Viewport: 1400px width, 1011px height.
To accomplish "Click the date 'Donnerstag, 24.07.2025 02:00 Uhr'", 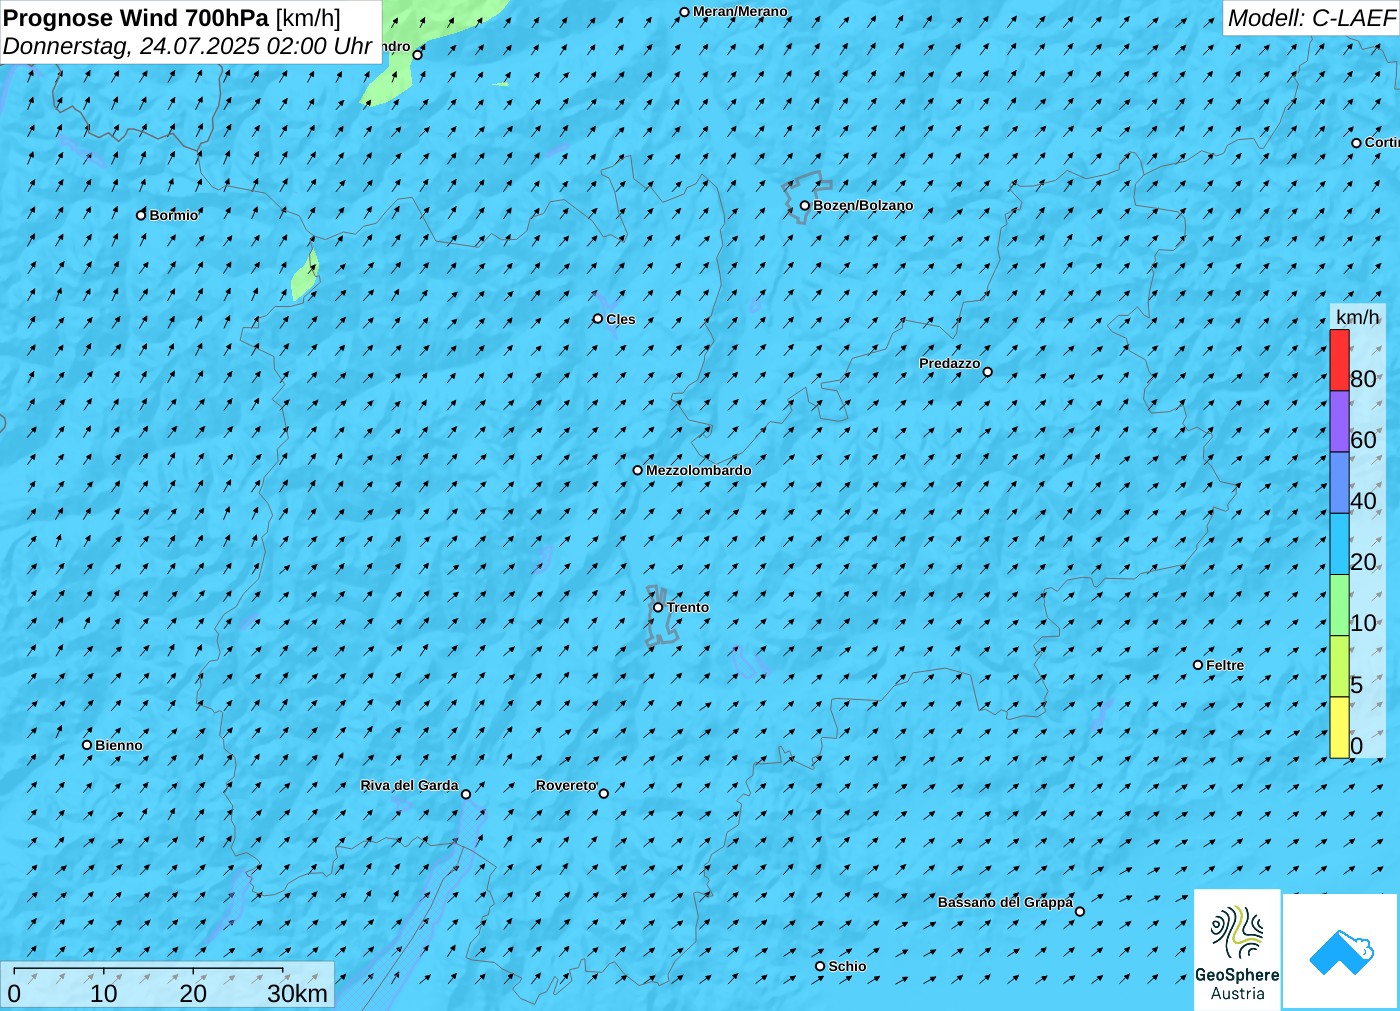I will pos(187,46).
